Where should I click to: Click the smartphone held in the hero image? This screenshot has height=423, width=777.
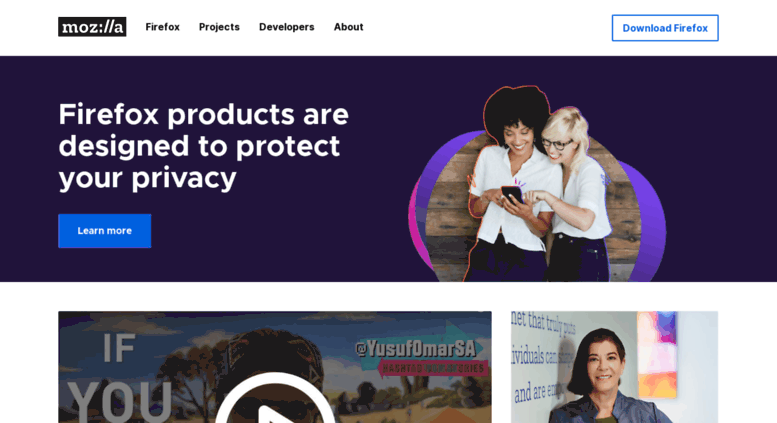pyautogui.click(x=512, y=194)
